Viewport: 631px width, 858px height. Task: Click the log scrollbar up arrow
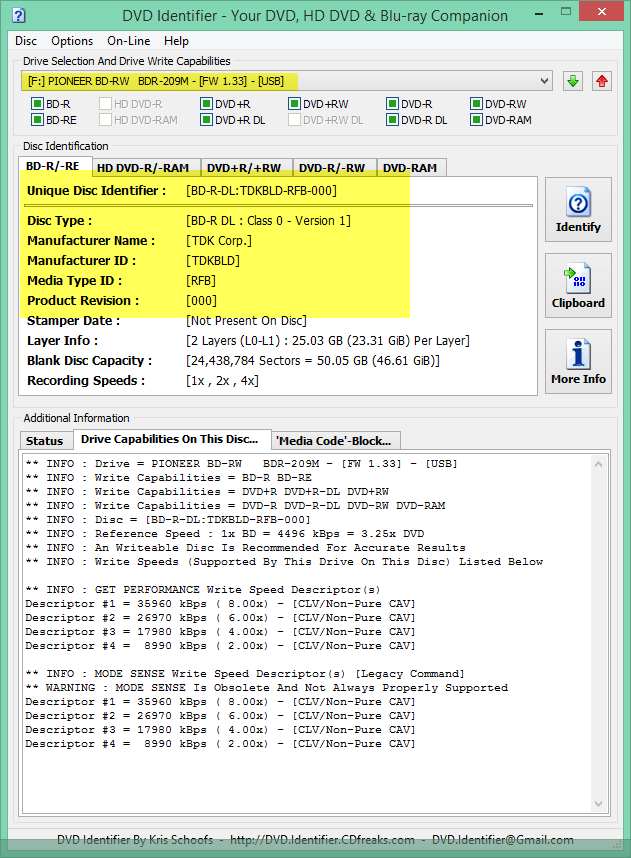(598, 464)
